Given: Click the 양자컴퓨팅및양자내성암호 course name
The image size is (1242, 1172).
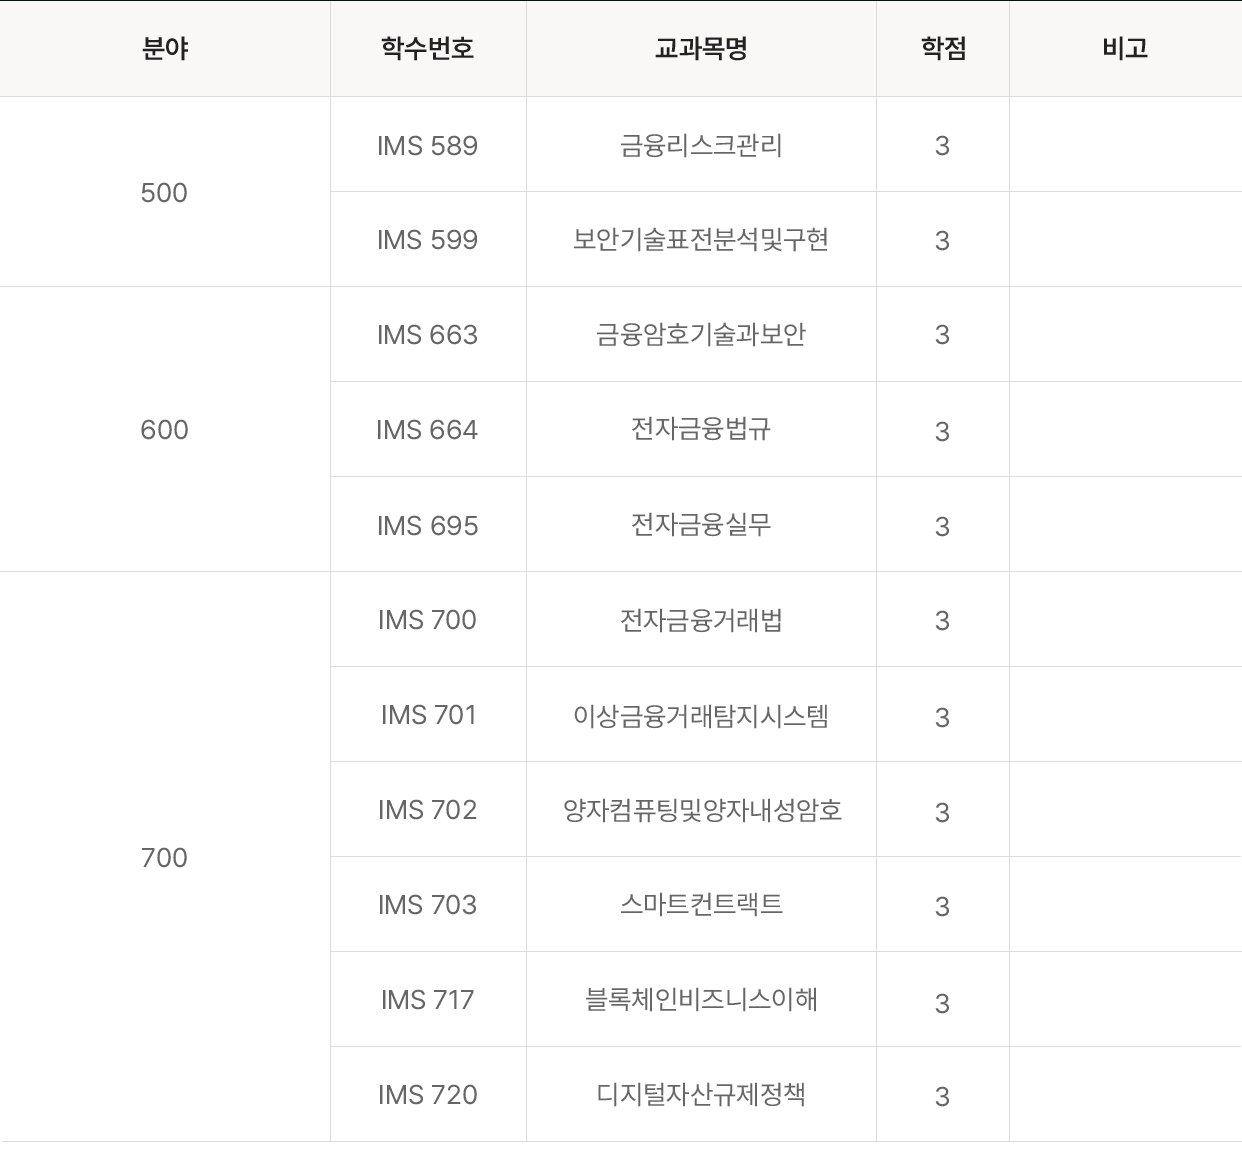Looking at the screenshot, I should point(701,810).
